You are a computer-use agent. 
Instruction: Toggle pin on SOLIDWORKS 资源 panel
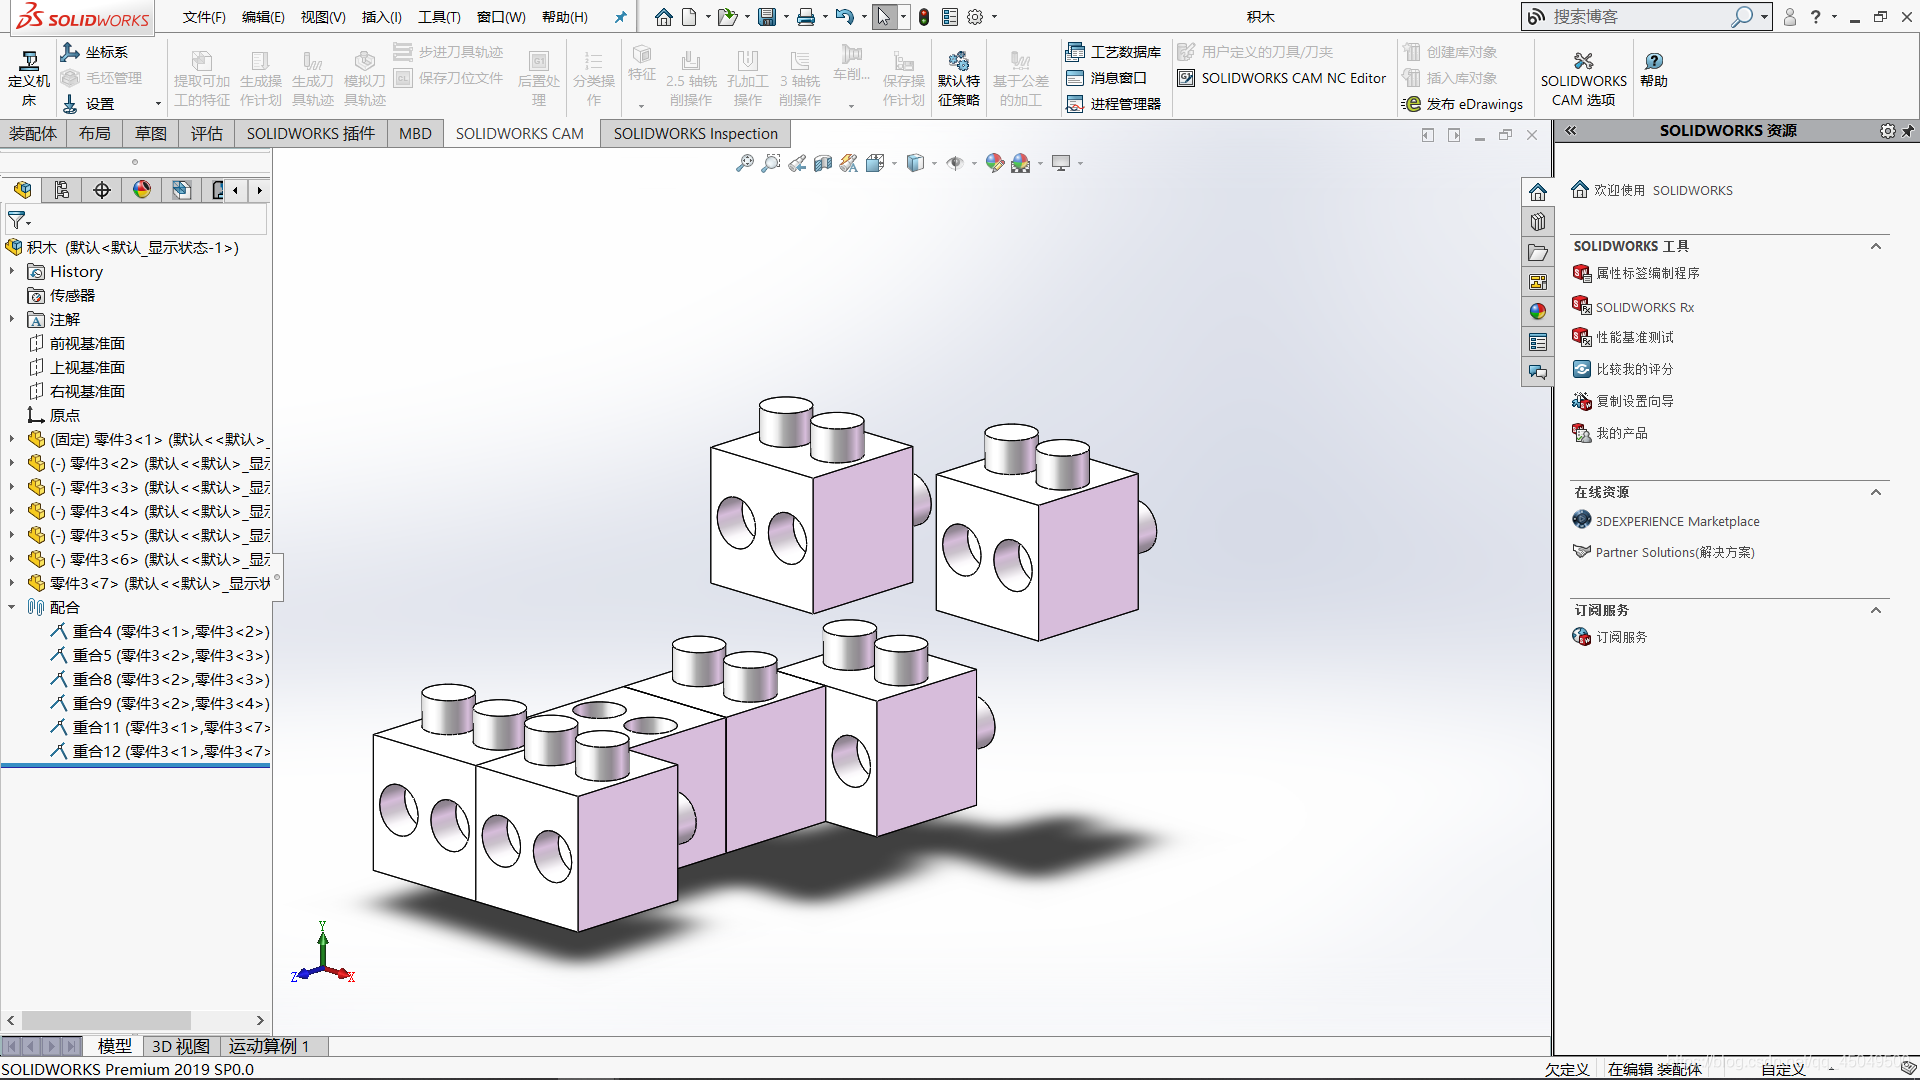(x=1908, y=131)
